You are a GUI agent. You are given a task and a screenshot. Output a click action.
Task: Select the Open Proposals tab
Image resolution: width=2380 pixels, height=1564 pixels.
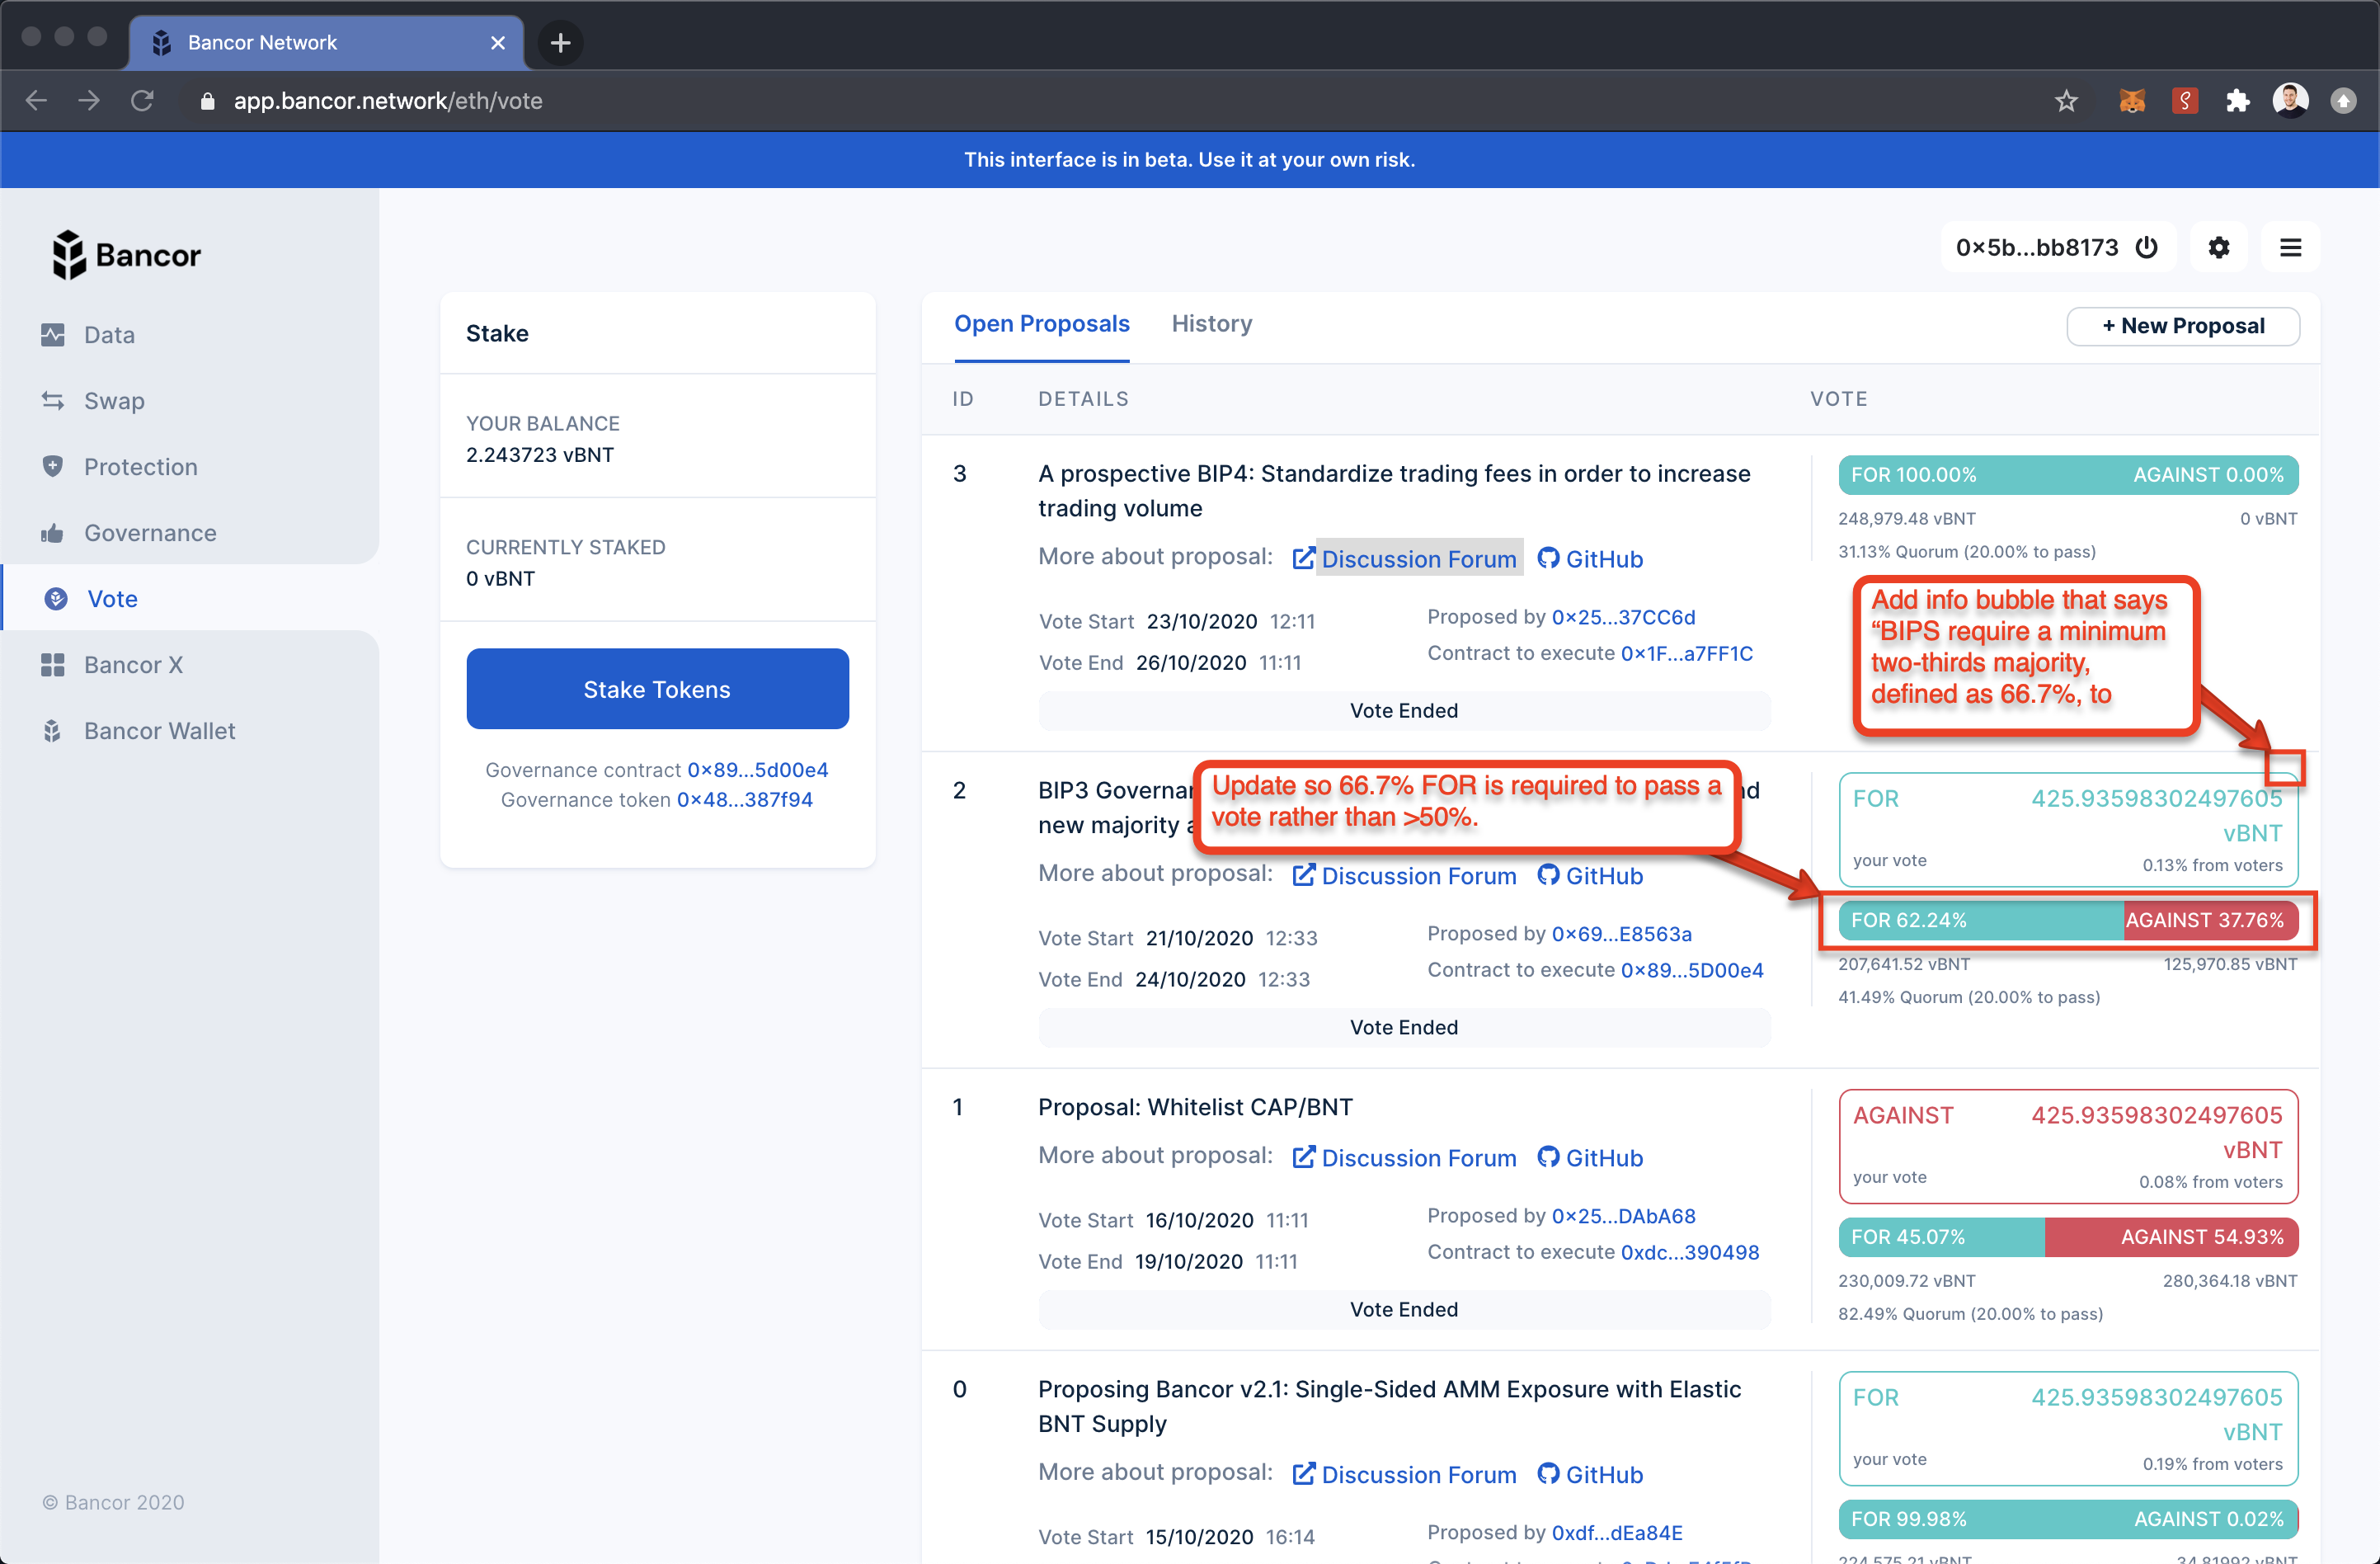(1042, 323)
